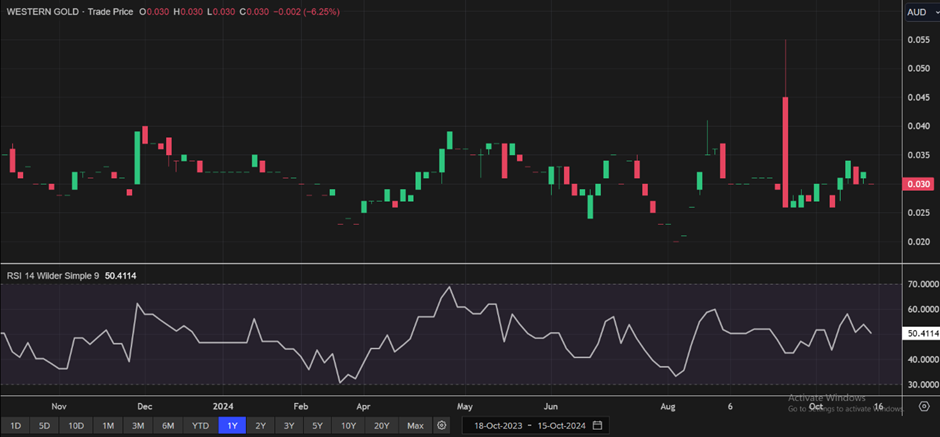Switch chart to 2Y range
The height and width of the screenshot is (437, 940).
[x=261, y=425]
